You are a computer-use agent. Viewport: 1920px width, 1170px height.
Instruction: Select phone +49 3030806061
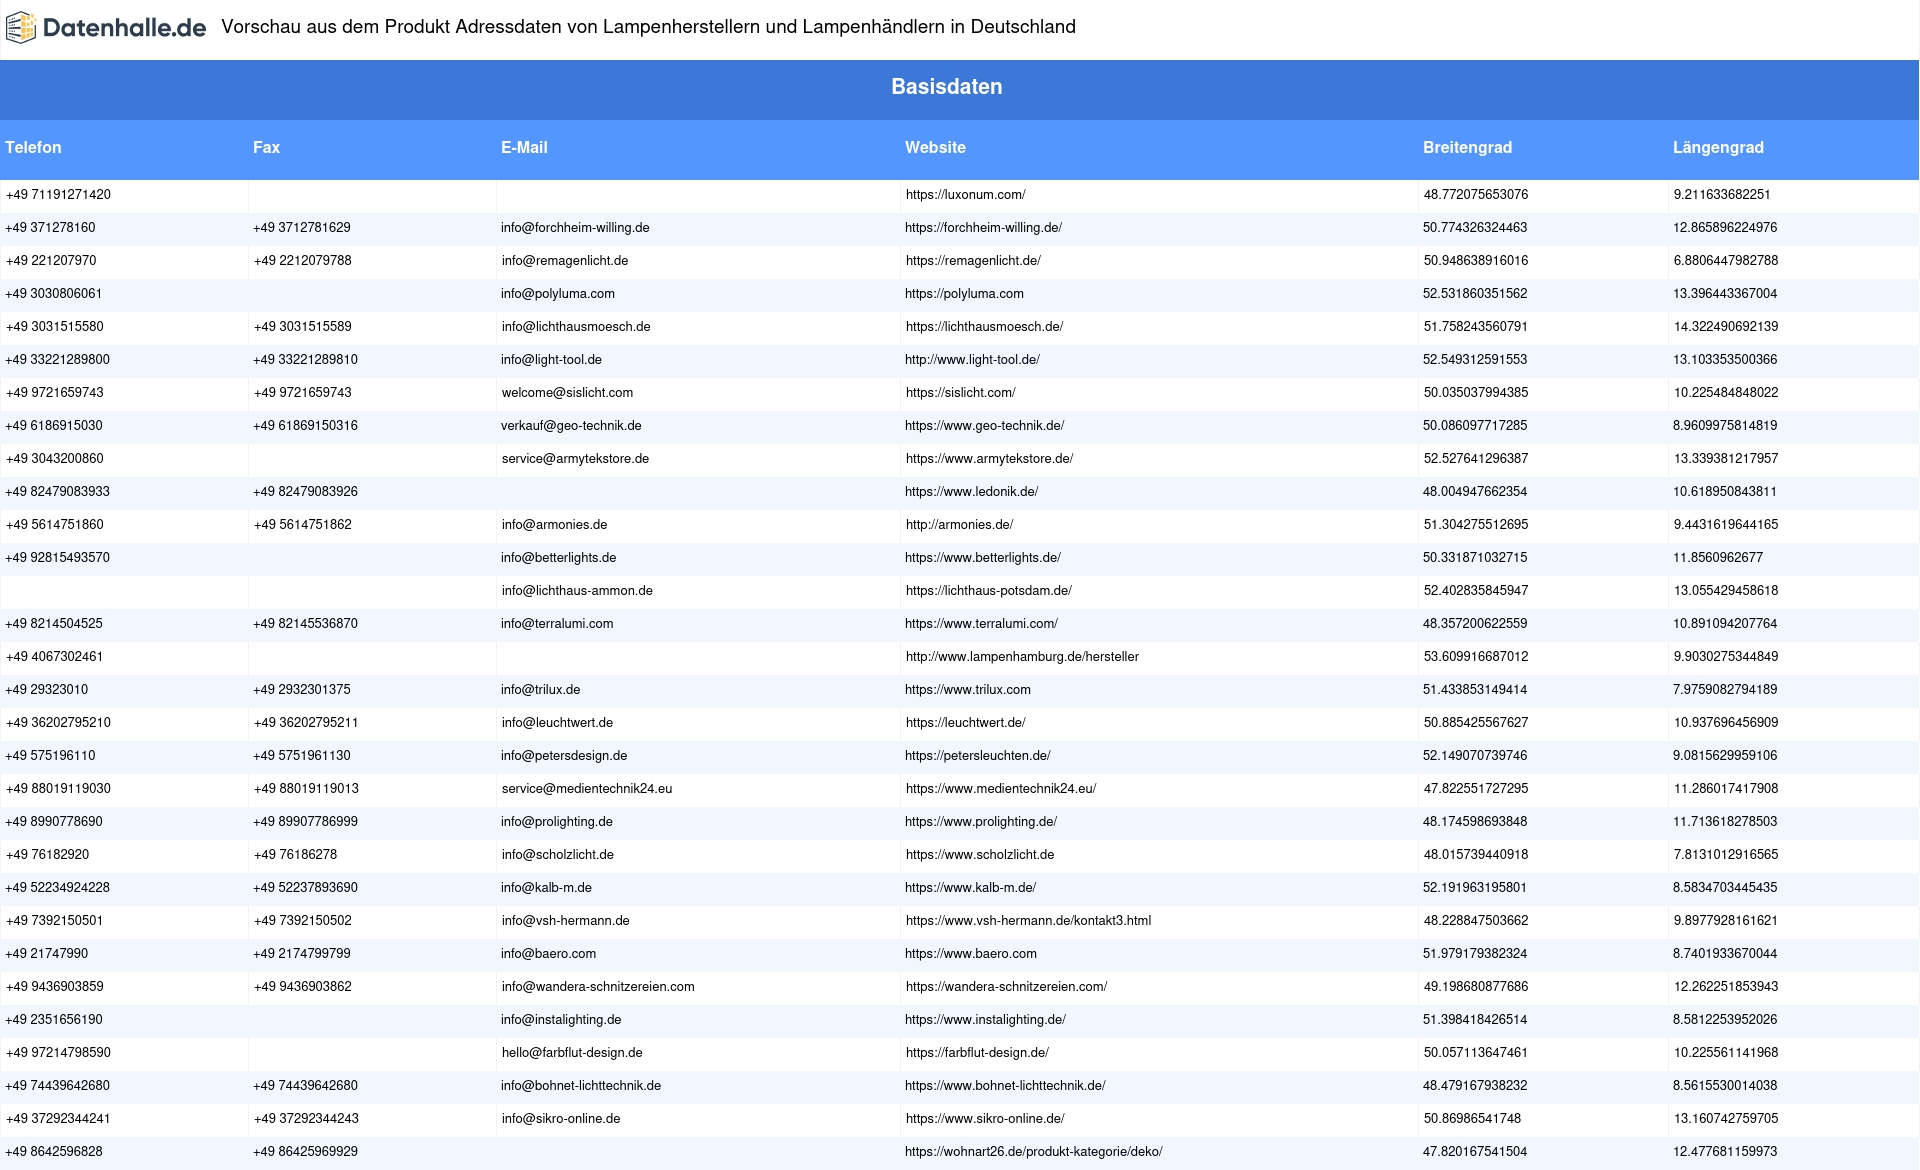[54, 294]
